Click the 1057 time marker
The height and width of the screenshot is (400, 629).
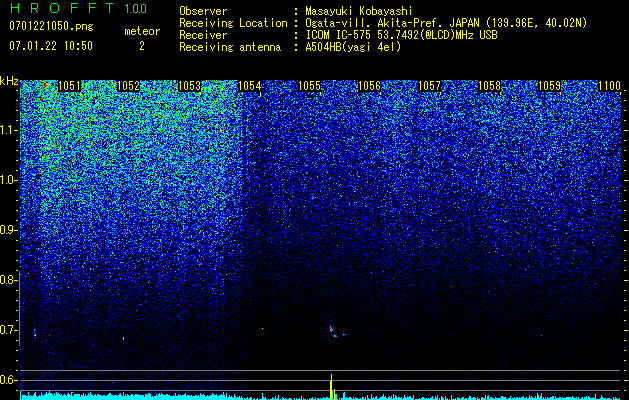[x=429, y=86]
